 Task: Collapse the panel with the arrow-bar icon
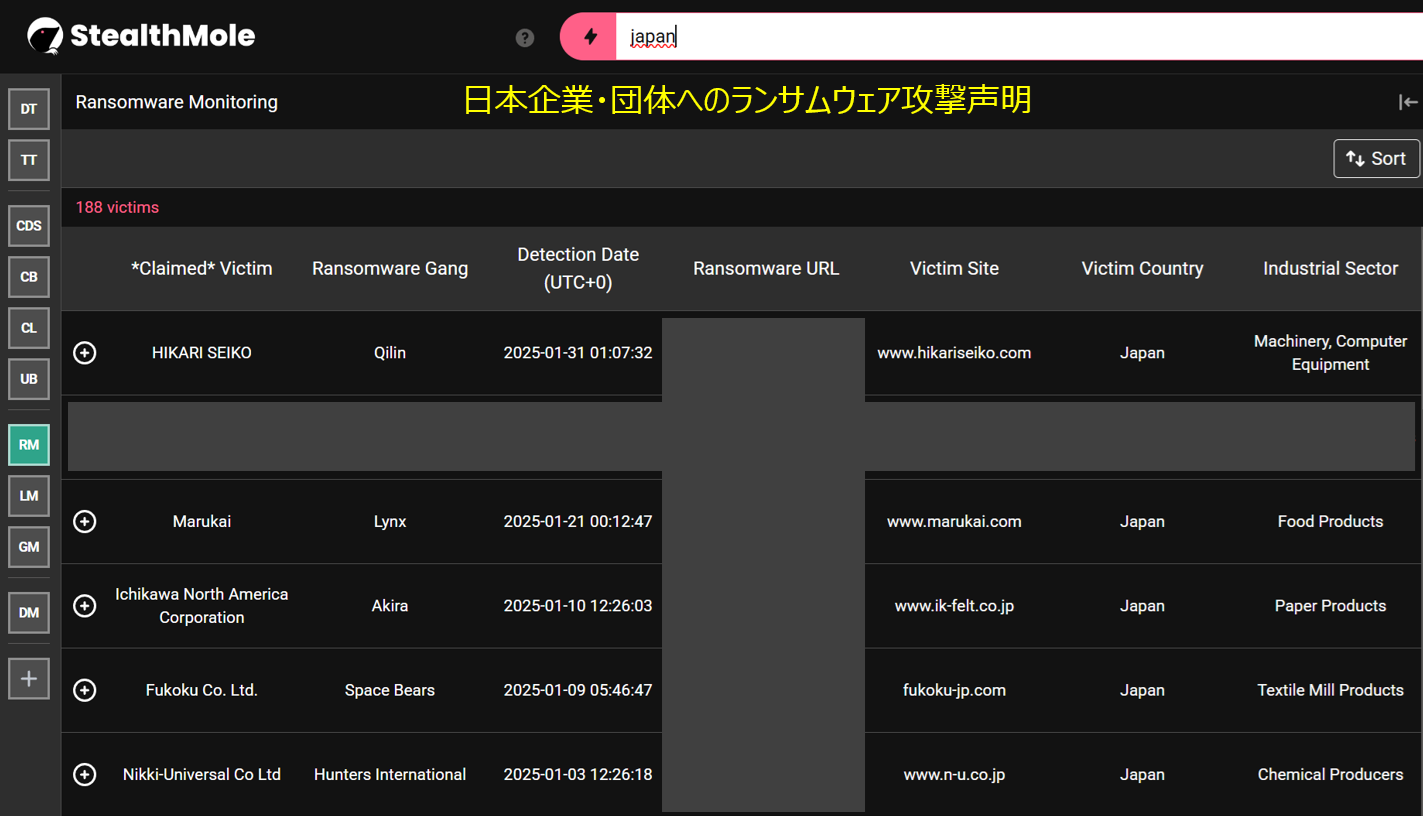(1408, 102)
